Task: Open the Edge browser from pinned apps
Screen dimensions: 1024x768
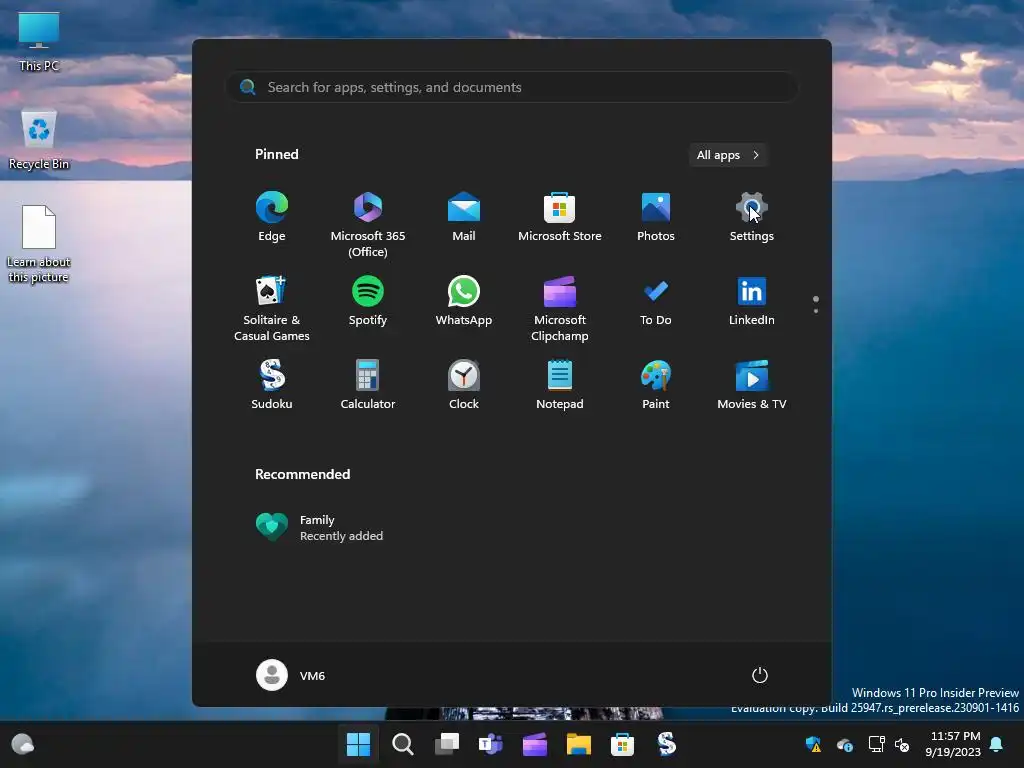Action: (272, 217)
